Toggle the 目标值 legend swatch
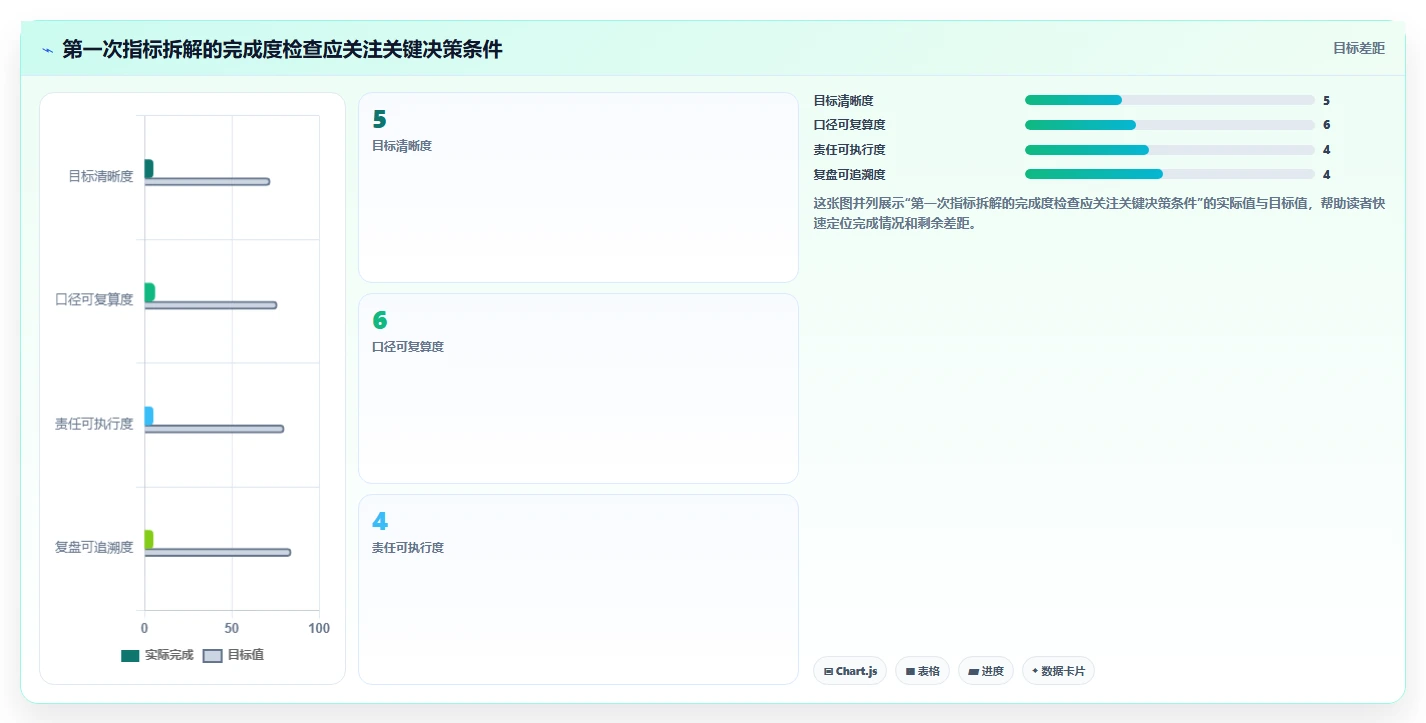Image resolution: width=1426 pixels, height=723 pixels. tap(212, 655)
